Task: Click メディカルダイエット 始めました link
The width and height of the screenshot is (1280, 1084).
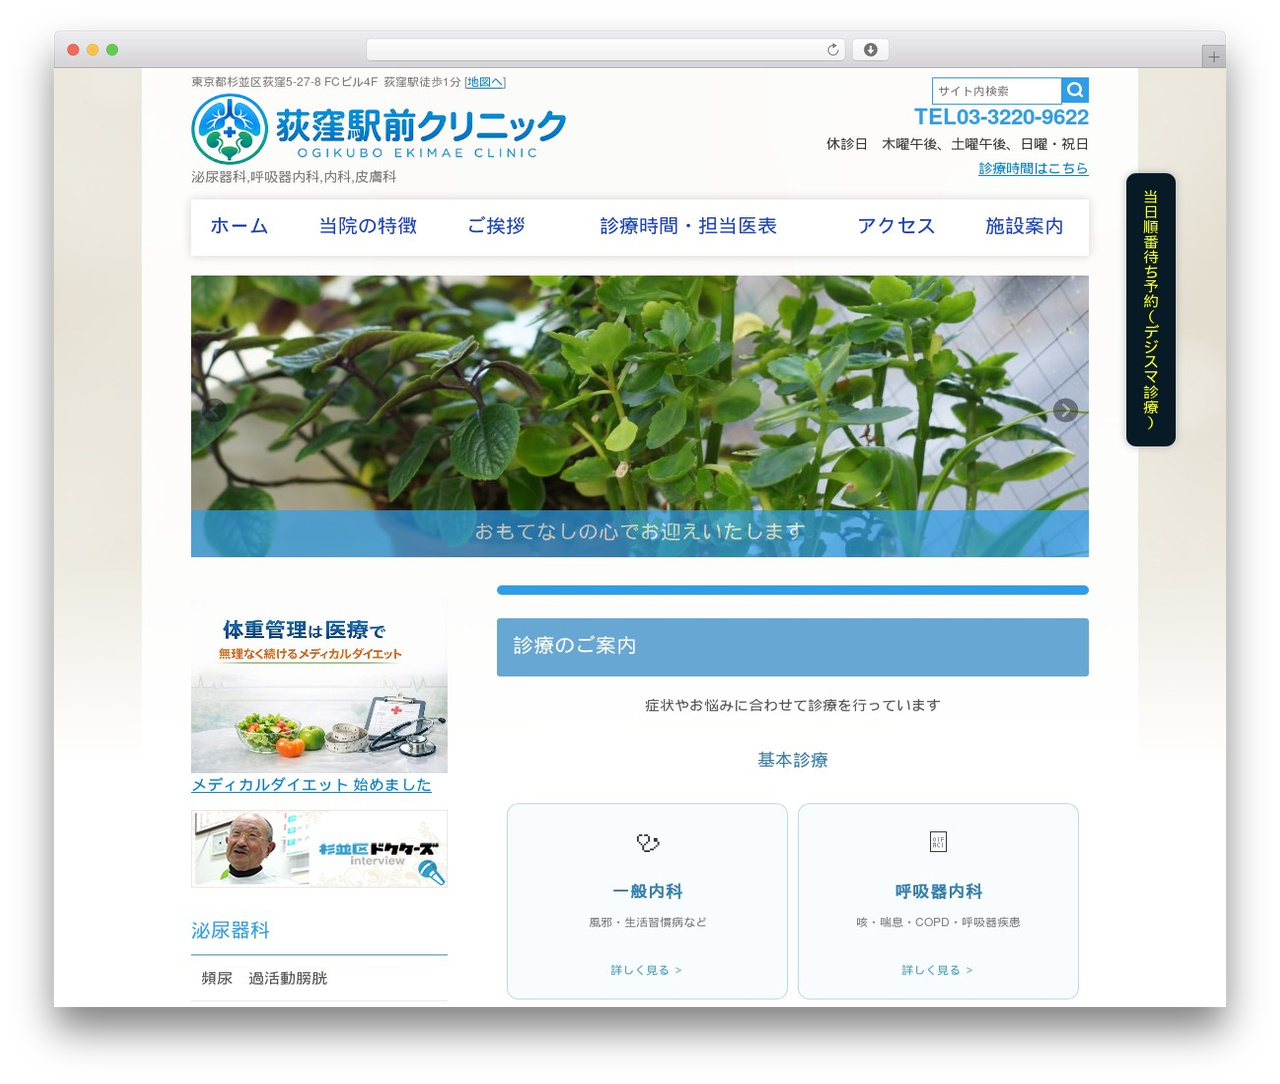Action: (311, 785)
